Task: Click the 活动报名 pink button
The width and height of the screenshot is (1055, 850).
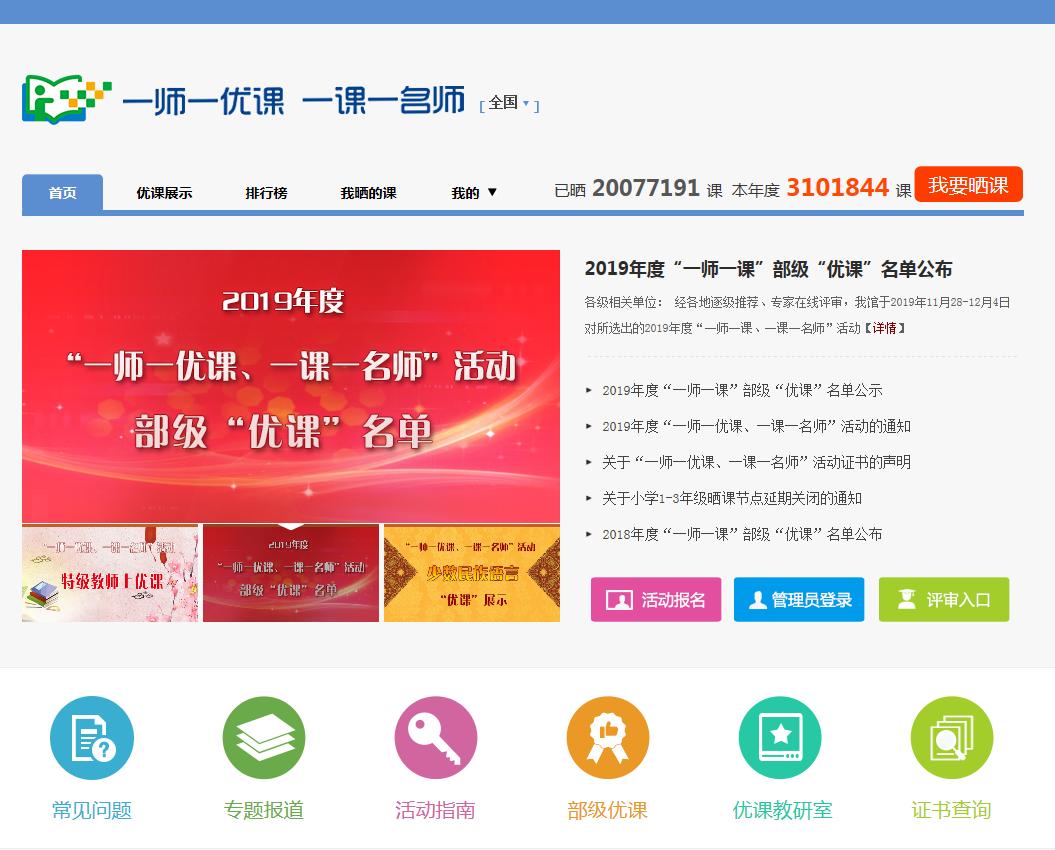Action: [656, 600]
